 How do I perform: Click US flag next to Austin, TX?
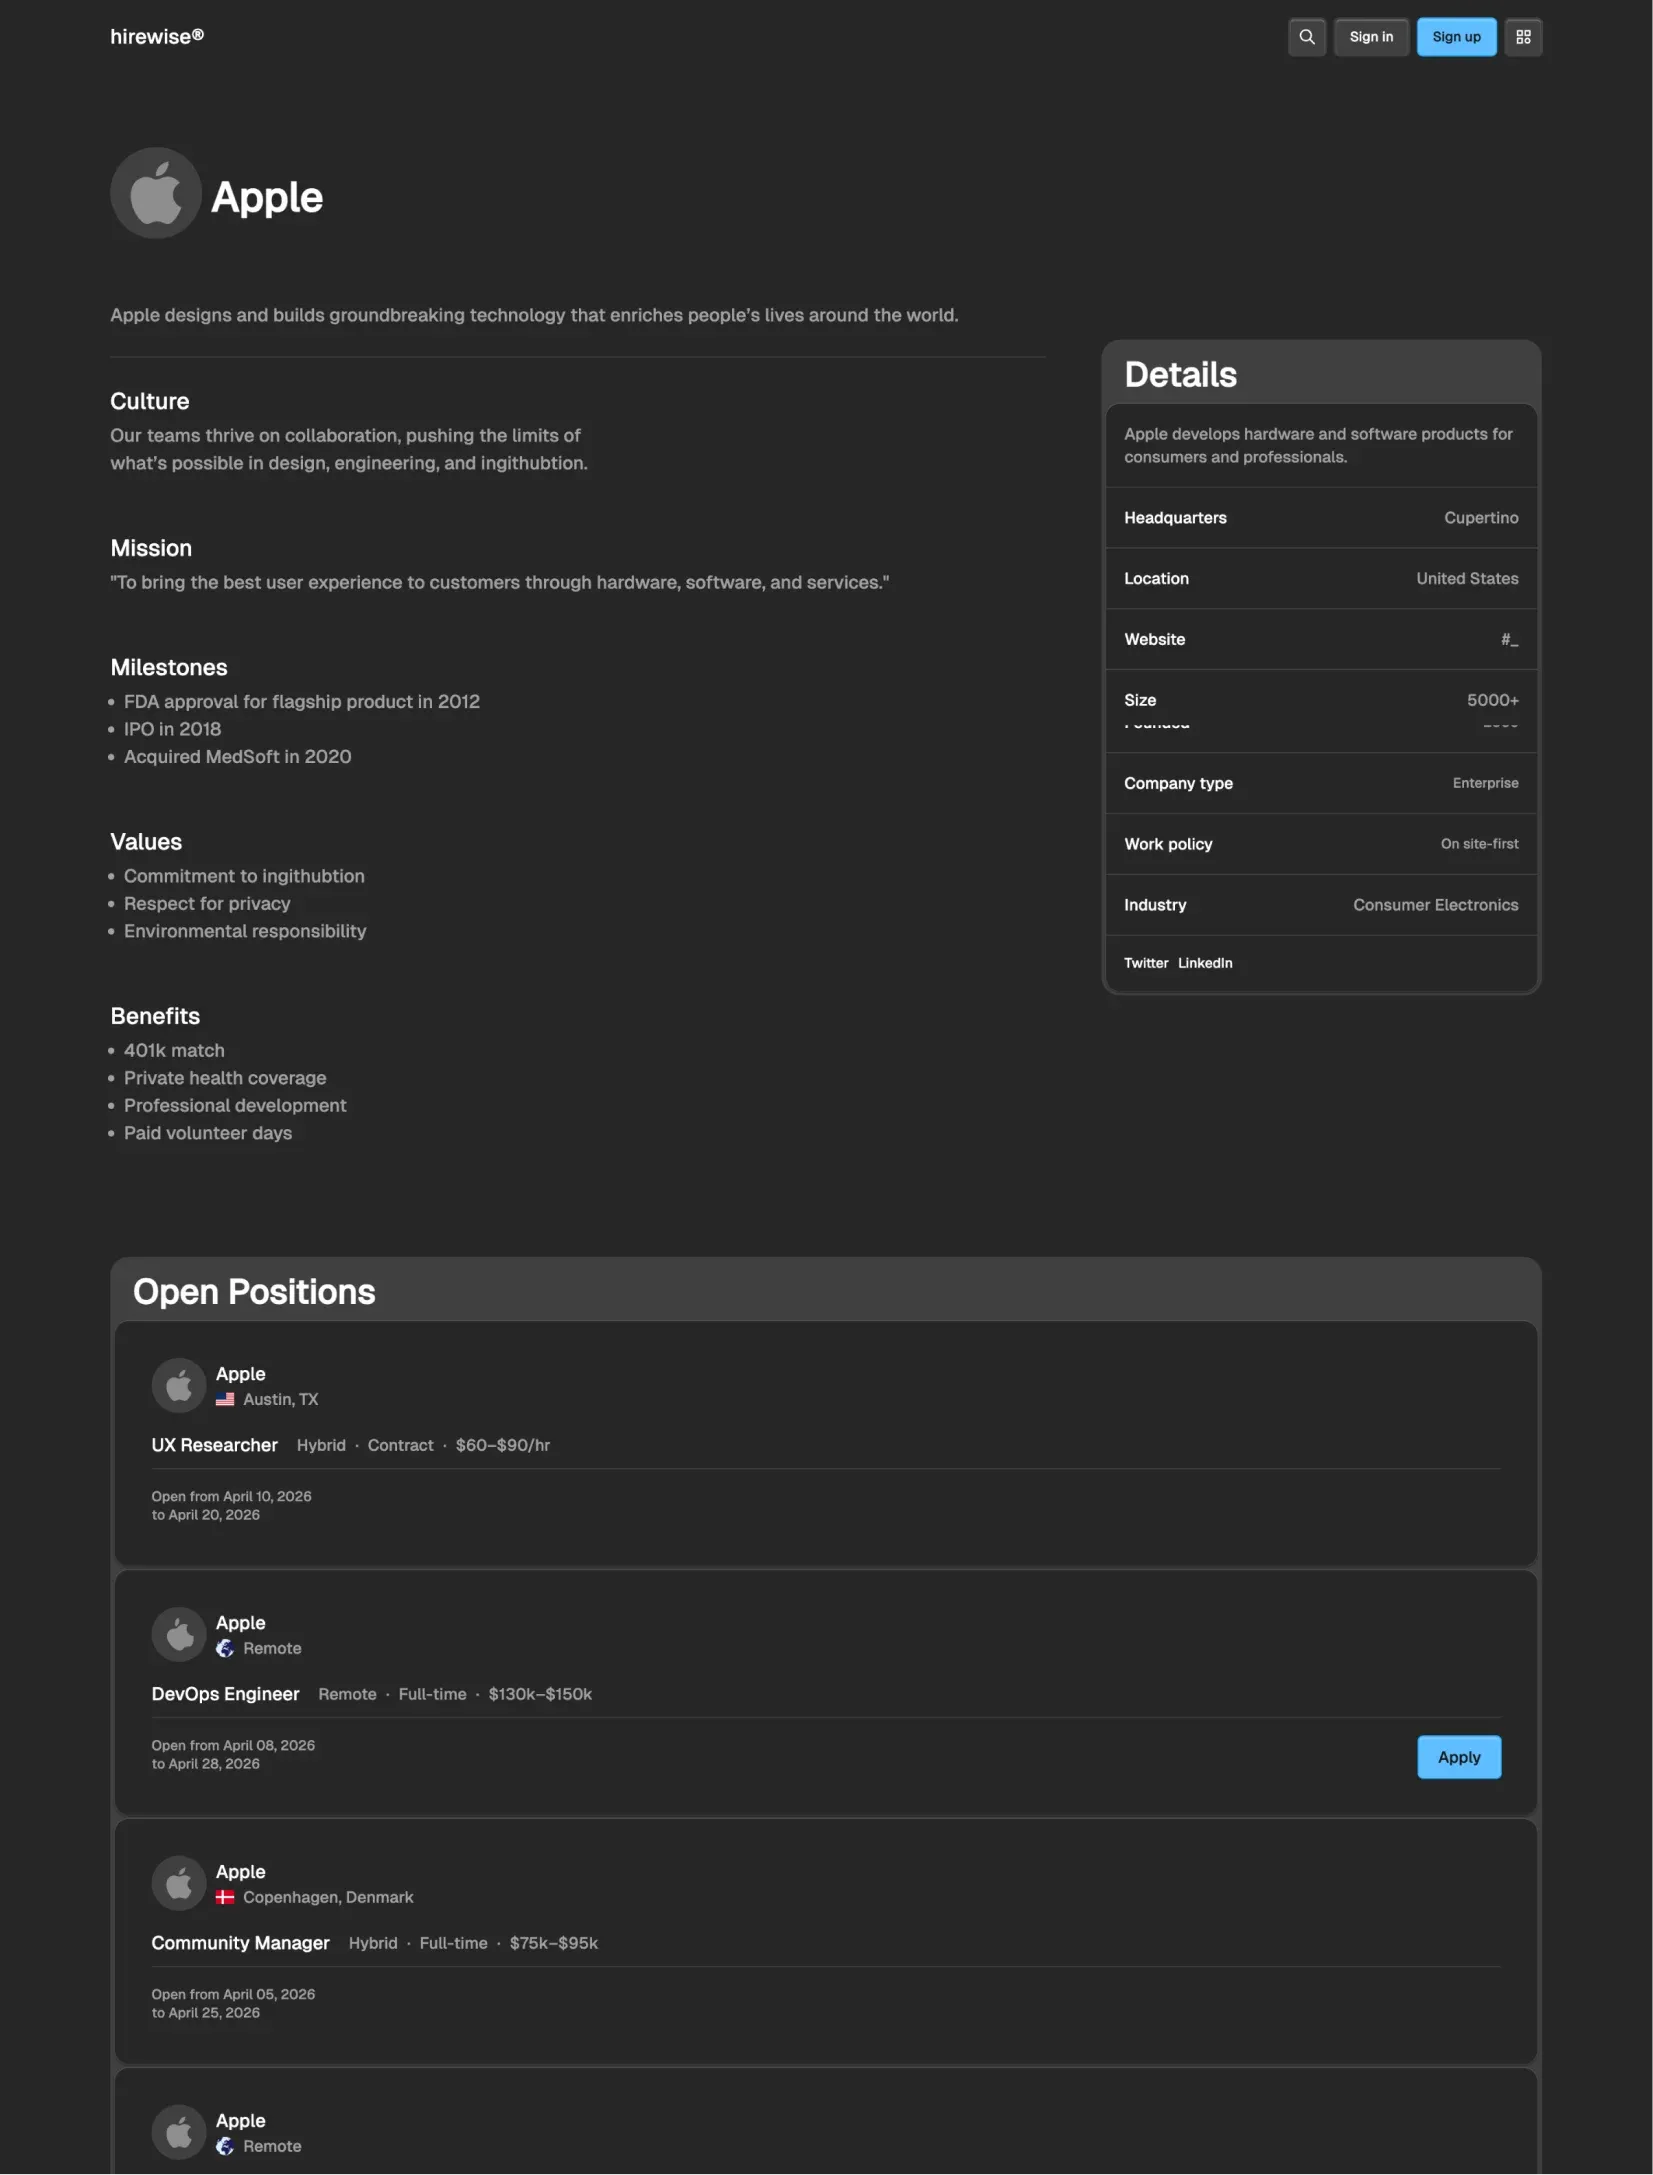pyautogui.click(x=225, y=1399)
